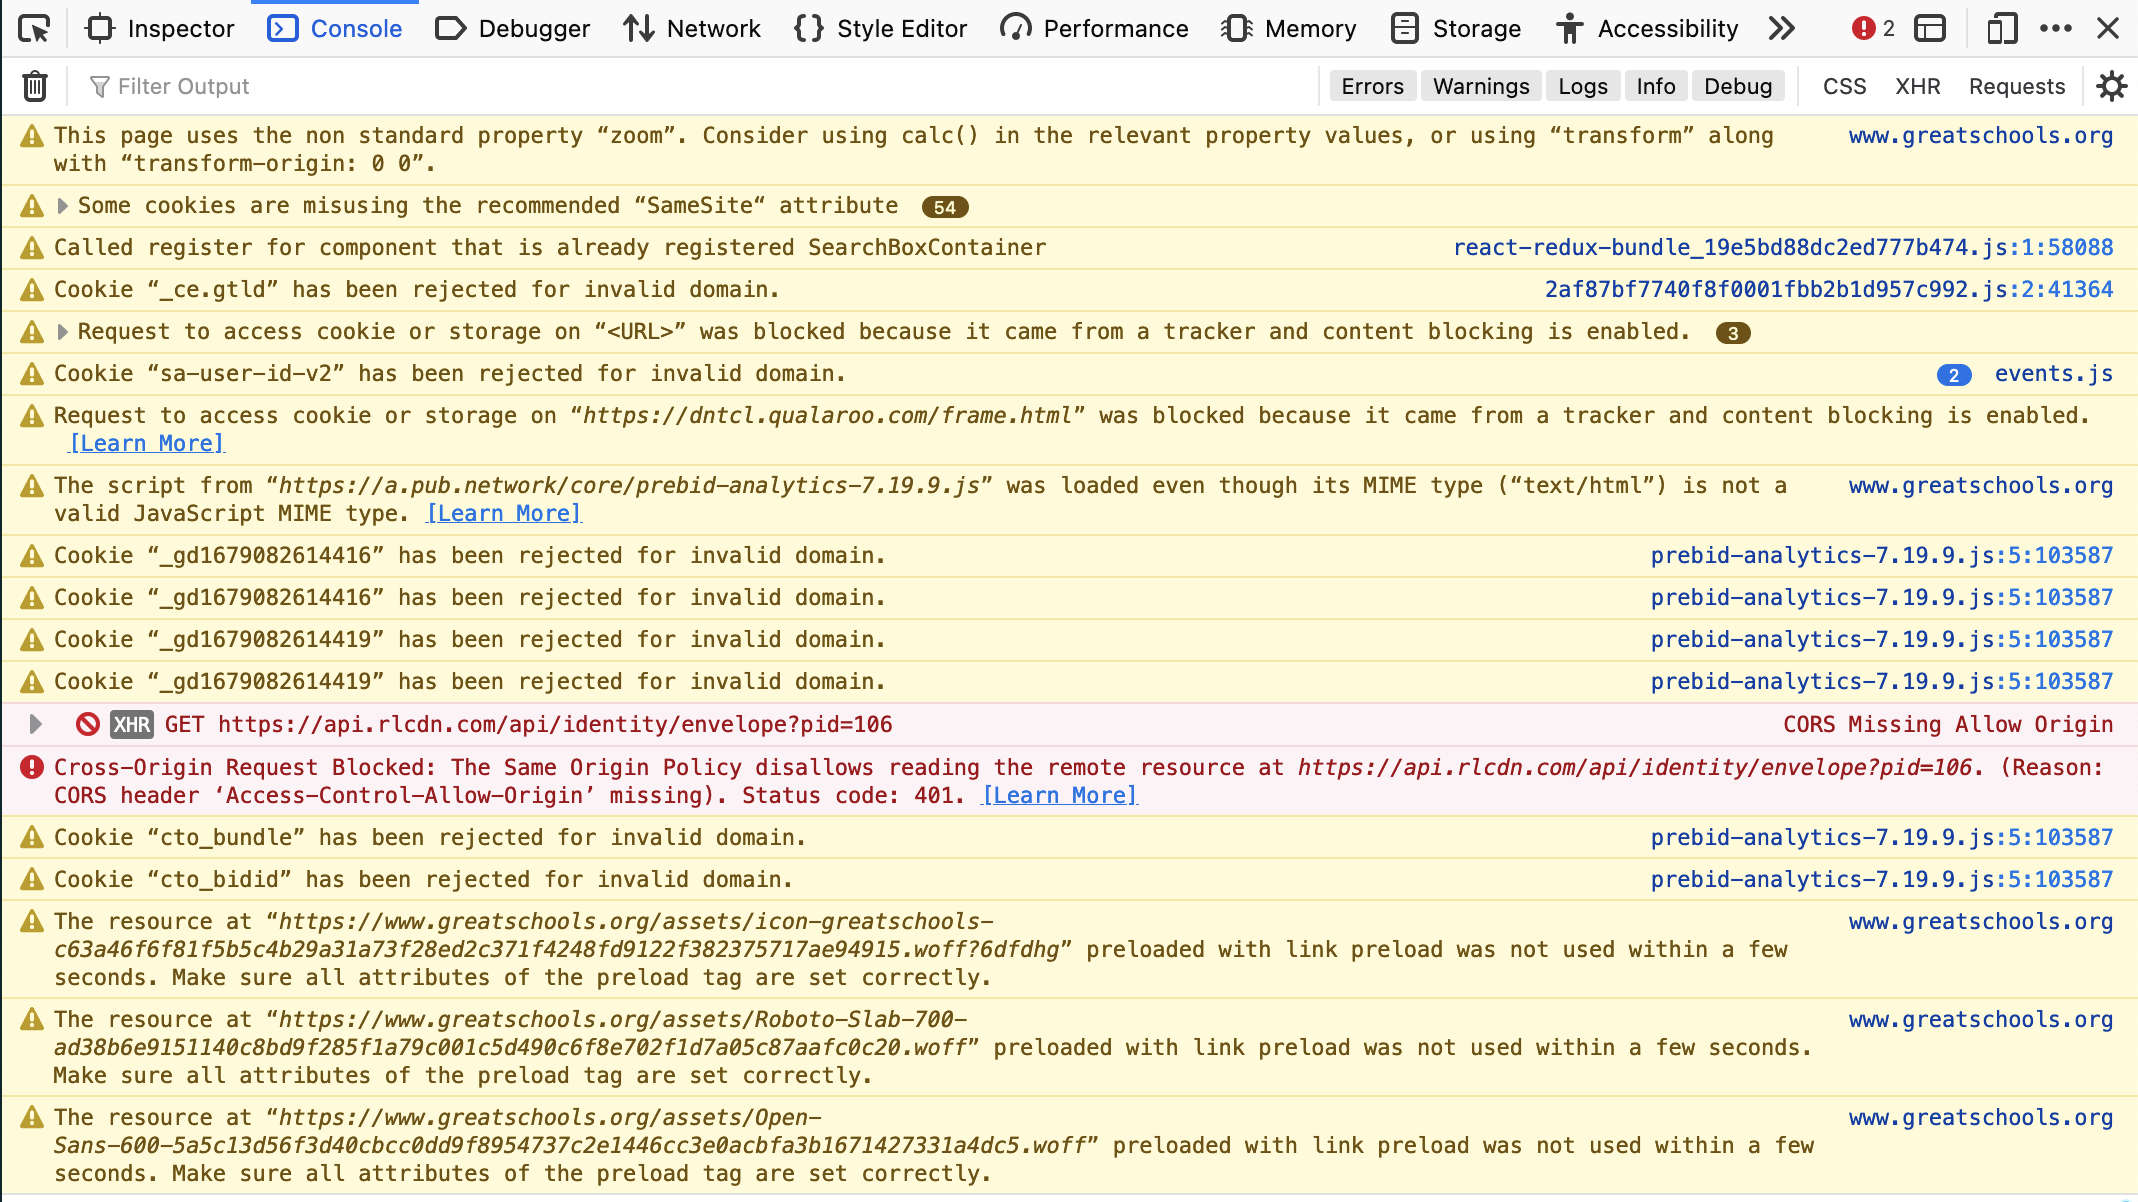
Task: Open source link for cto_bidid cookie warning
Action: (1882, 879)
